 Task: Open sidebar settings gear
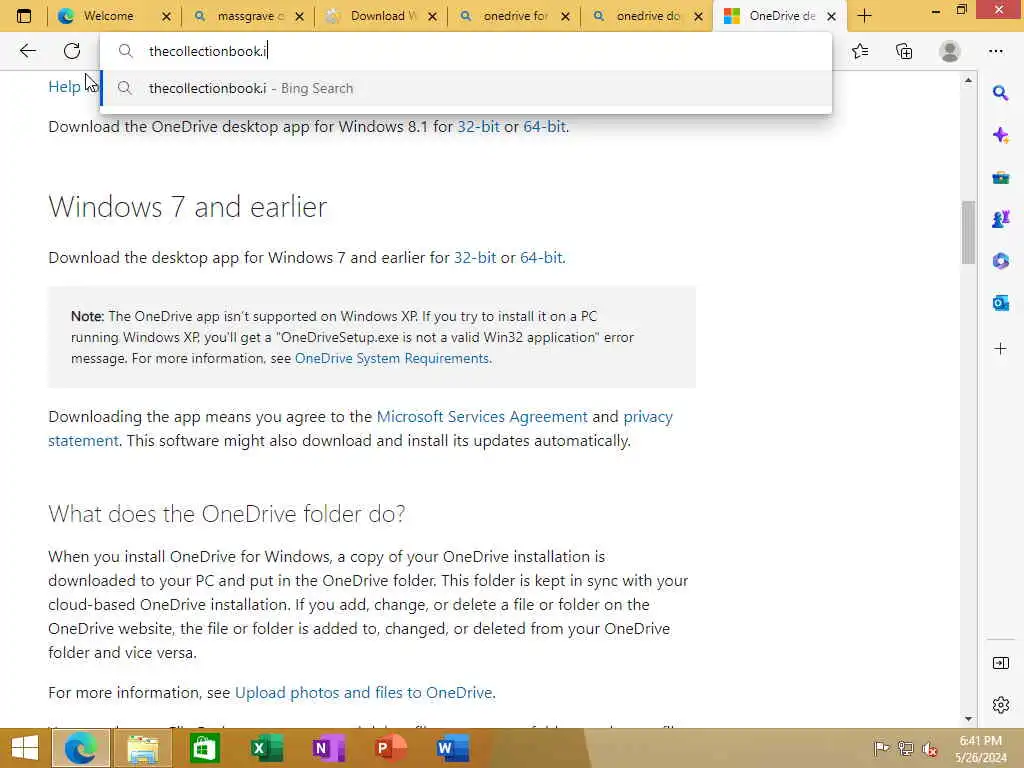click(x=1000, y=705)
